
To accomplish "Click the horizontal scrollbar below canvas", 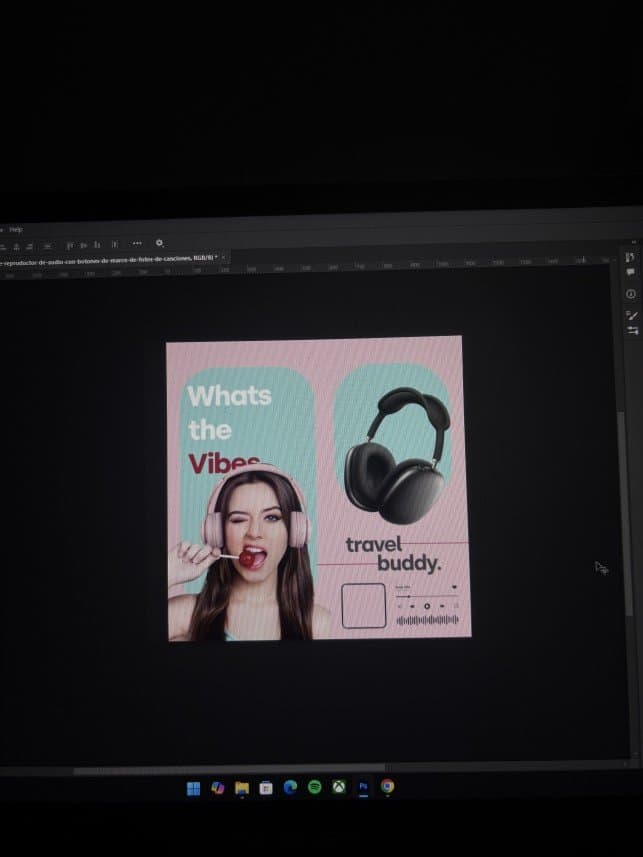I will (x=229, y=770).
